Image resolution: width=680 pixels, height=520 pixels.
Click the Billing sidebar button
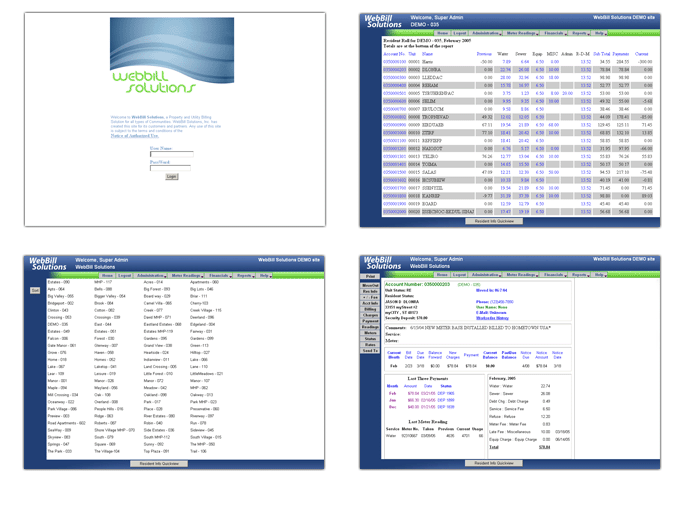tap(370, 309)
